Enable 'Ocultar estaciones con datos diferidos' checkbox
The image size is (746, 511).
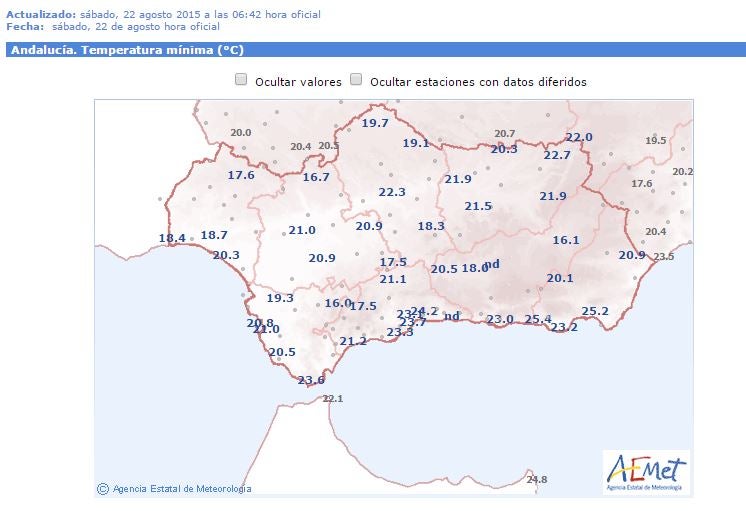click(x=356, y=81)
